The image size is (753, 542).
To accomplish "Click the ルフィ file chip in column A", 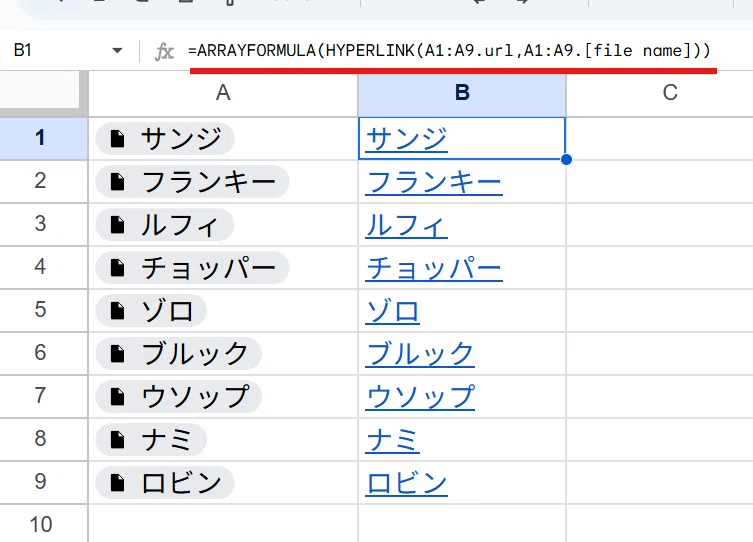I will pos(165,225).
